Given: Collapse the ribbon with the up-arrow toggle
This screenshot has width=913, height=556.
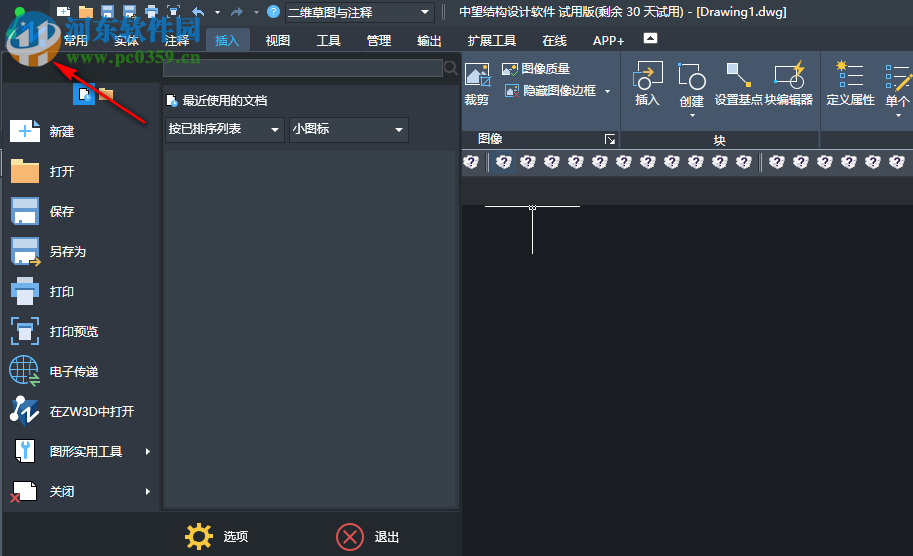Looking at the screenshot, I should 650,38.
